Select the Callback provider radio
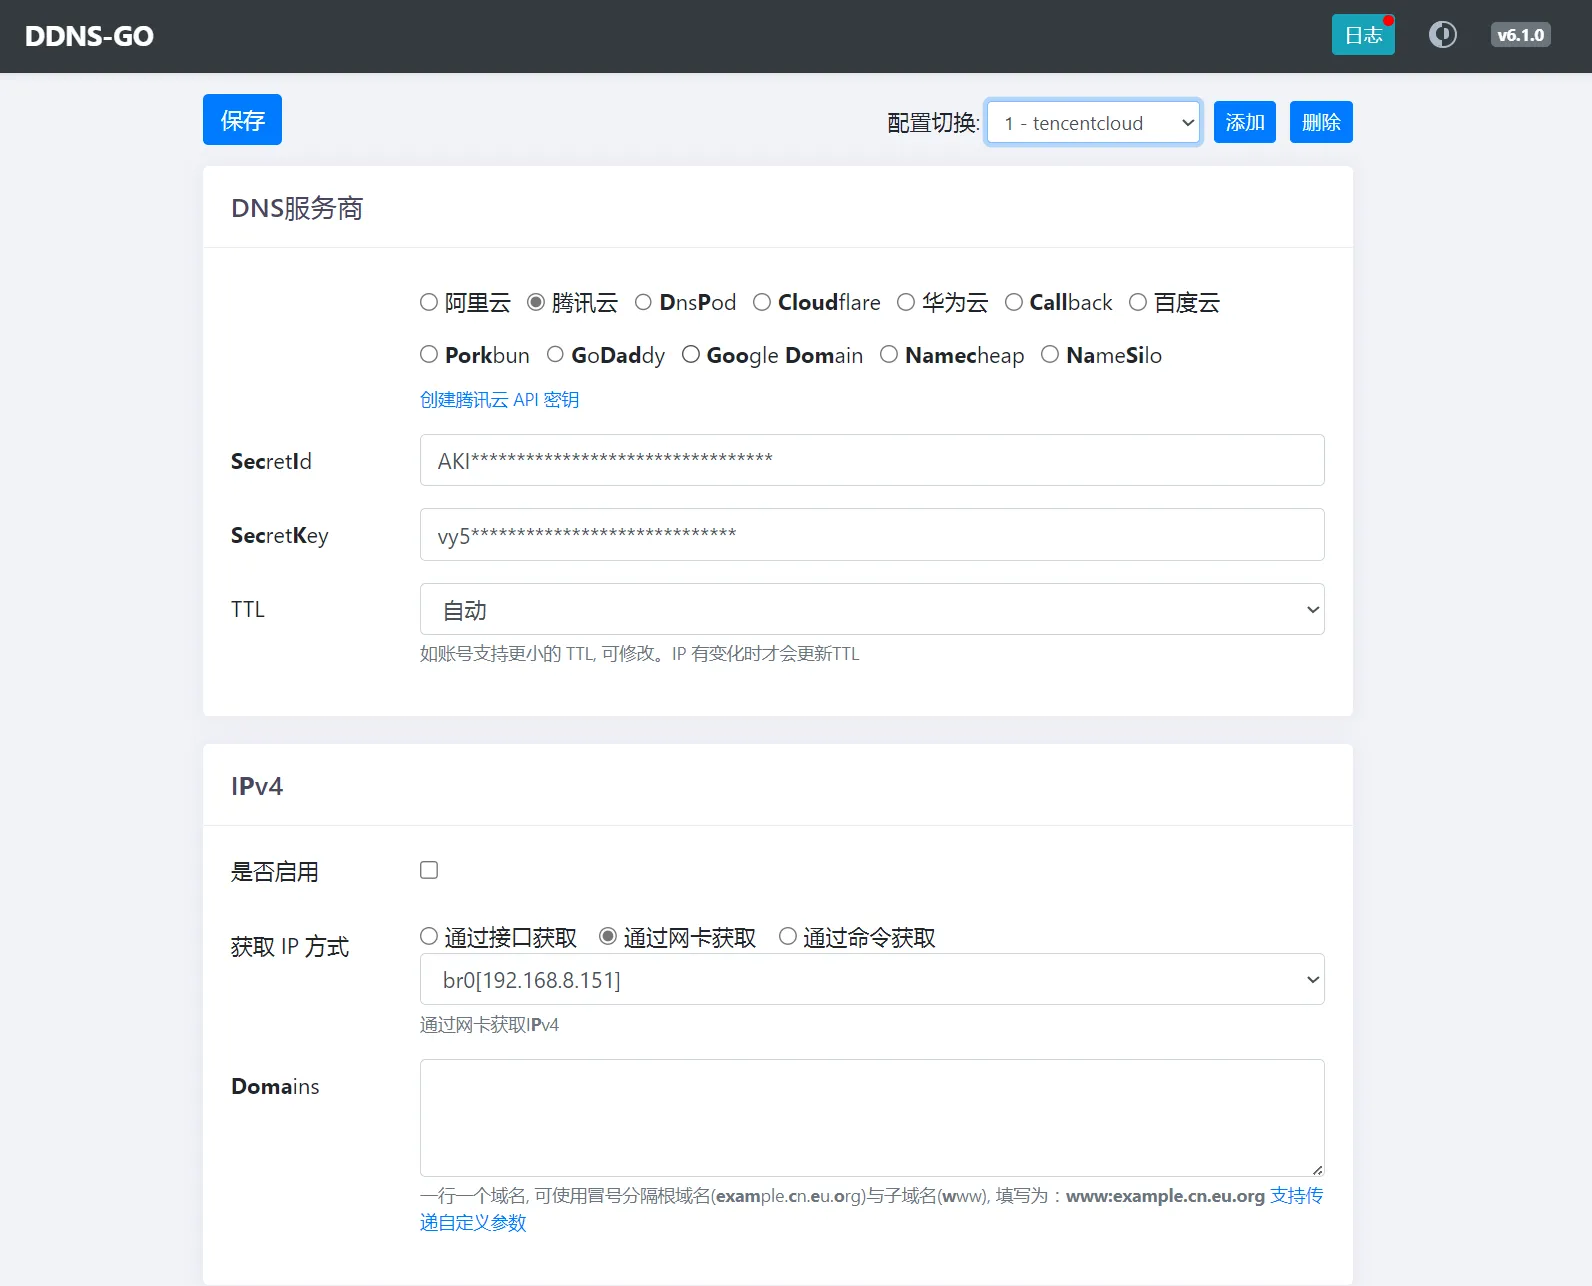Image resolution: width=1592 pixels, height=1286 pixels. pos(1014,302)
